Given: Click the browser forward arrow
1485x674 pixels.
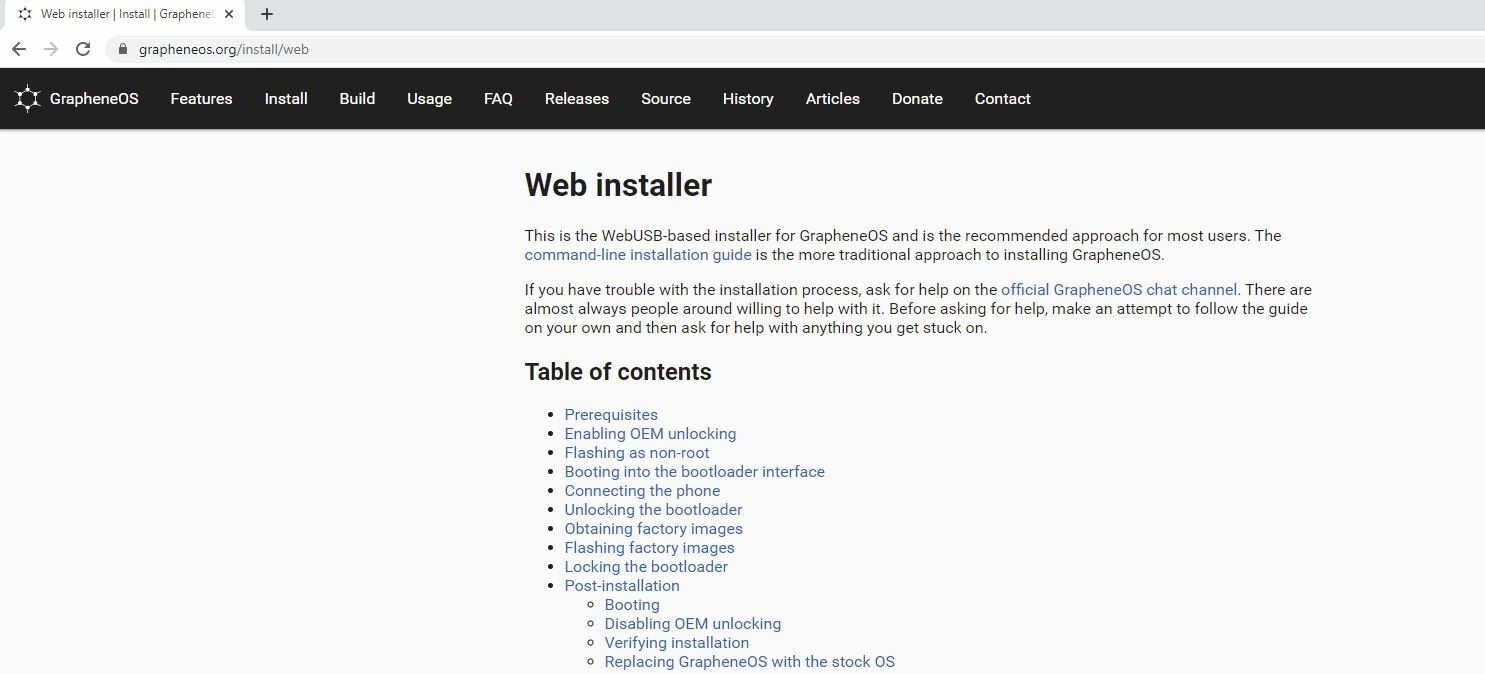Looking at the screenshot, I should [x=51, y=49].
